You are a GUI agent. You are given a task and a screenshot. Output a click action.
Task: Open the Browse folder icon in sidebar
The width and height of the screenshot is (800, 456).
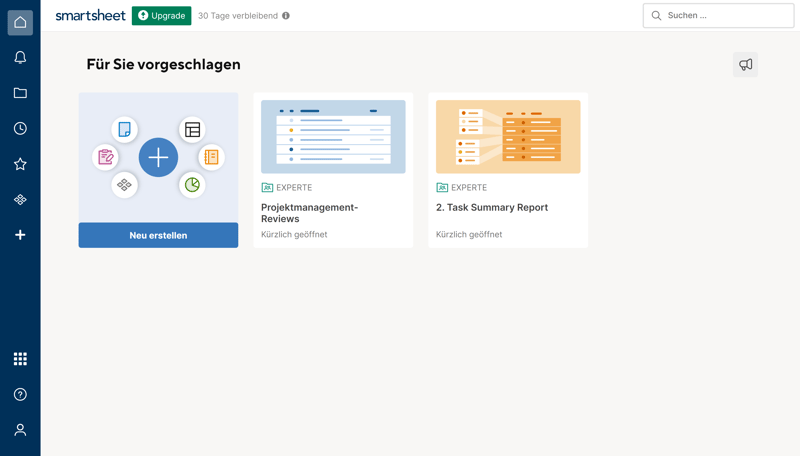pyautogui.click(x=20, y=93)
